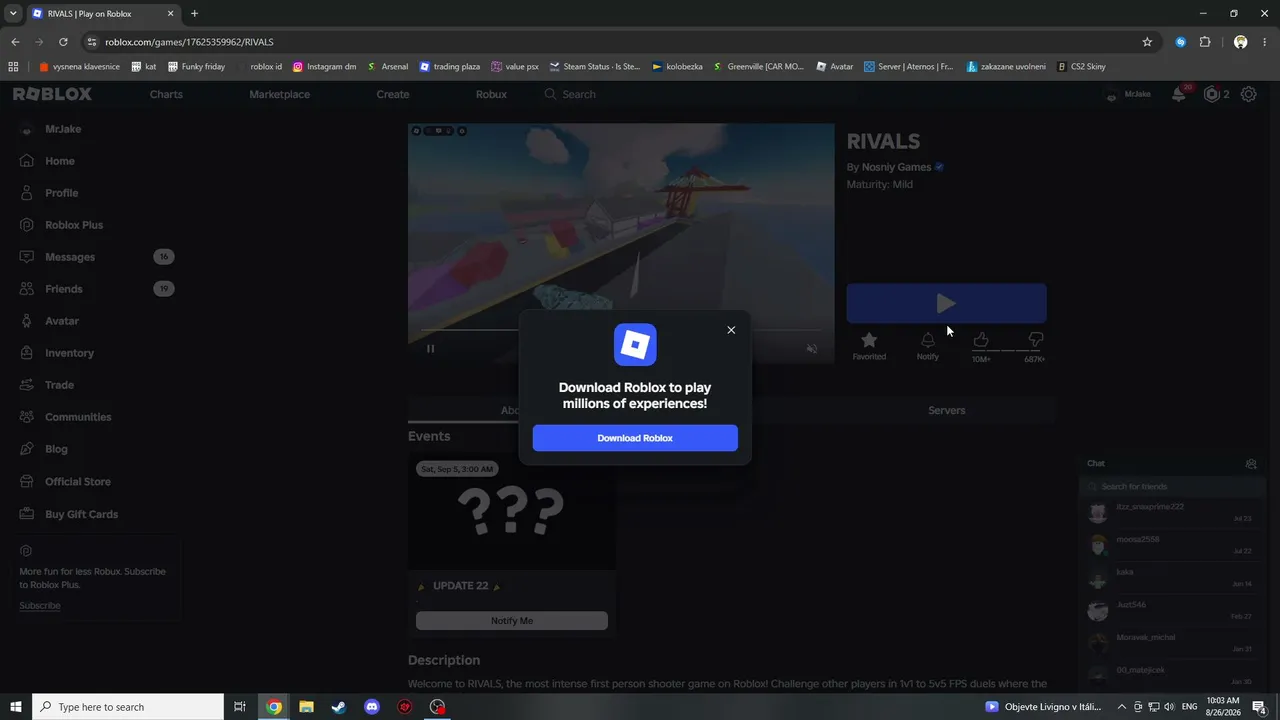The width and height of the screenshot is (1280, 720).
Task: Open the Charts menu item
Action: pos(166,94)
